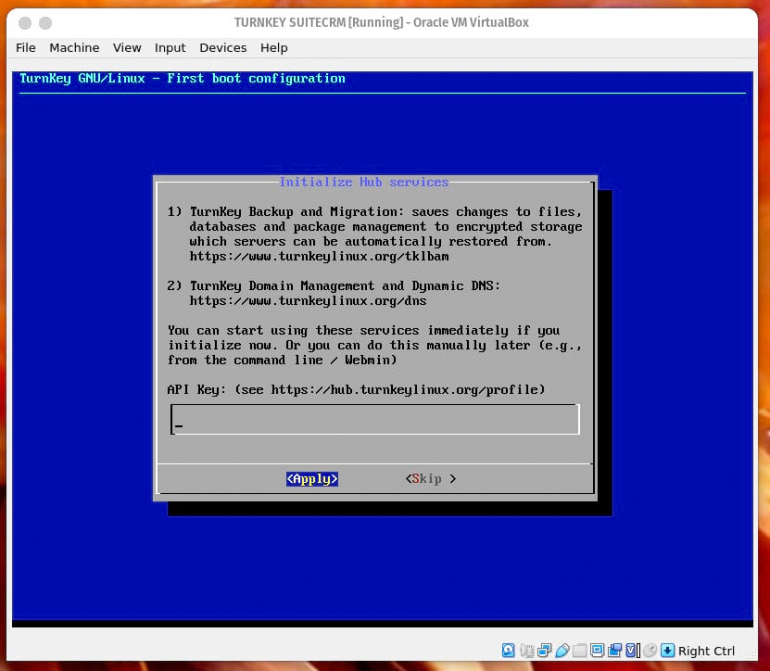Image resolution: width=770 pixels, height=671 pixels.
Task: Click the display settings monitor icon
Action: (597, 650)
